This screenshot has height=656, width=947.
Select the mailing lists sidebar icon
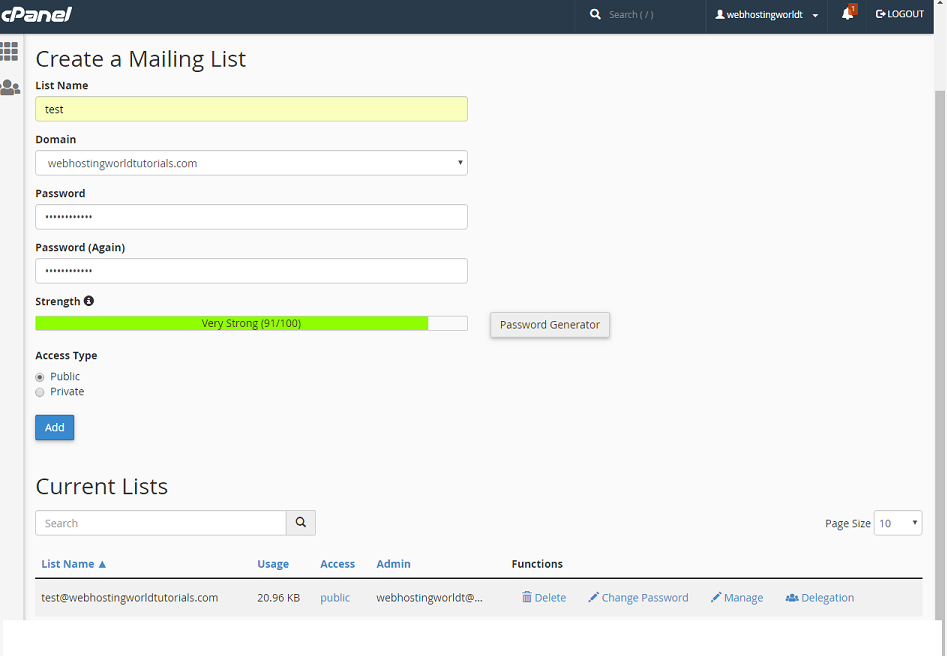click(10, 87)
